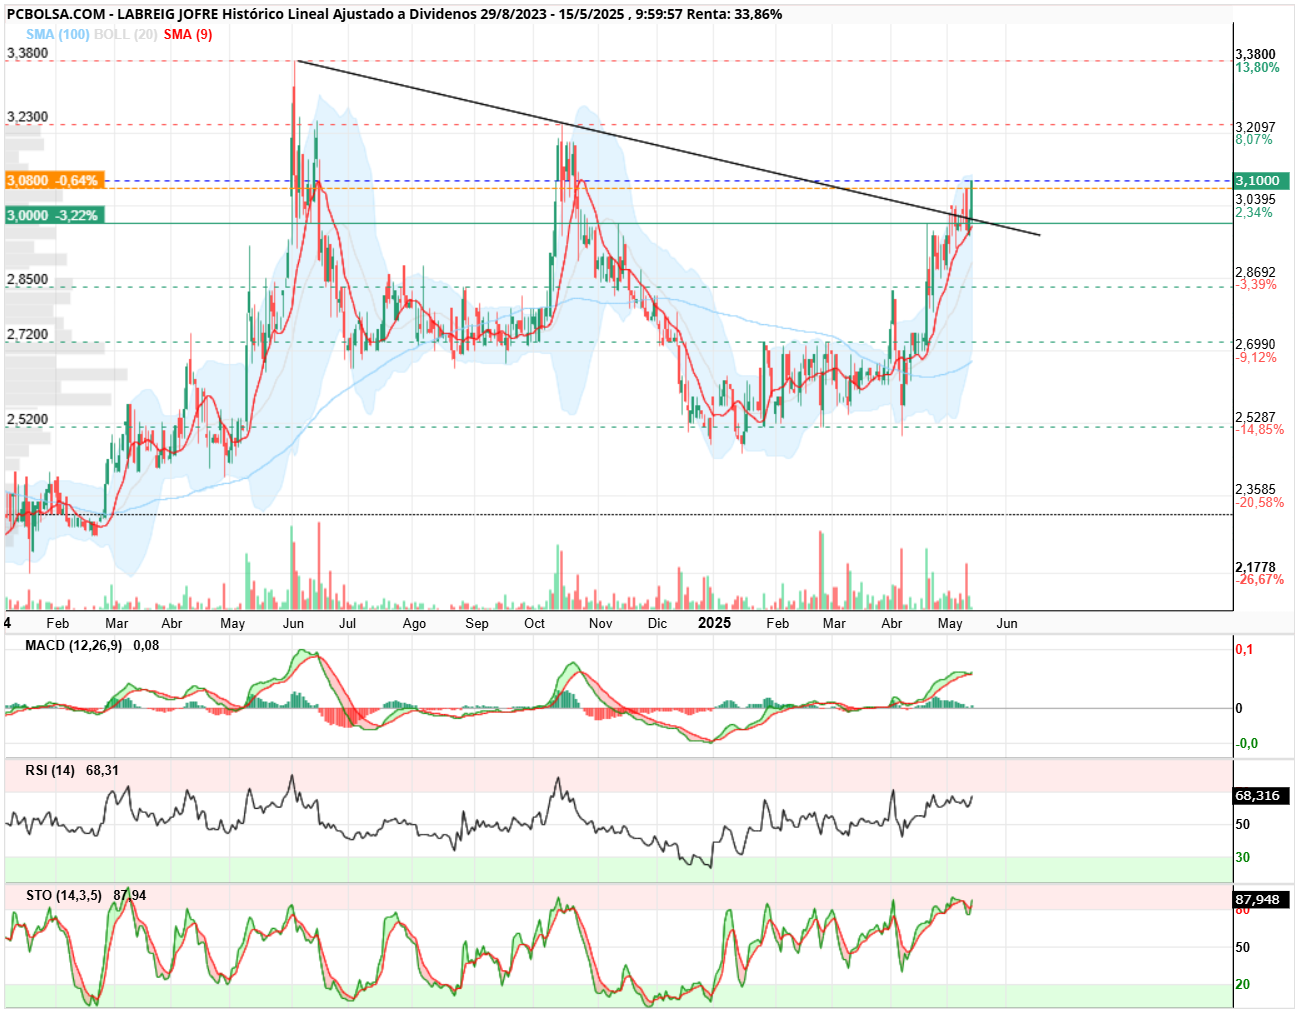This screenshot has width=1299, height=1013.
Task: Click the 3,0395 price axis value
Action: pyautogui.click(x=1255, y=200)
